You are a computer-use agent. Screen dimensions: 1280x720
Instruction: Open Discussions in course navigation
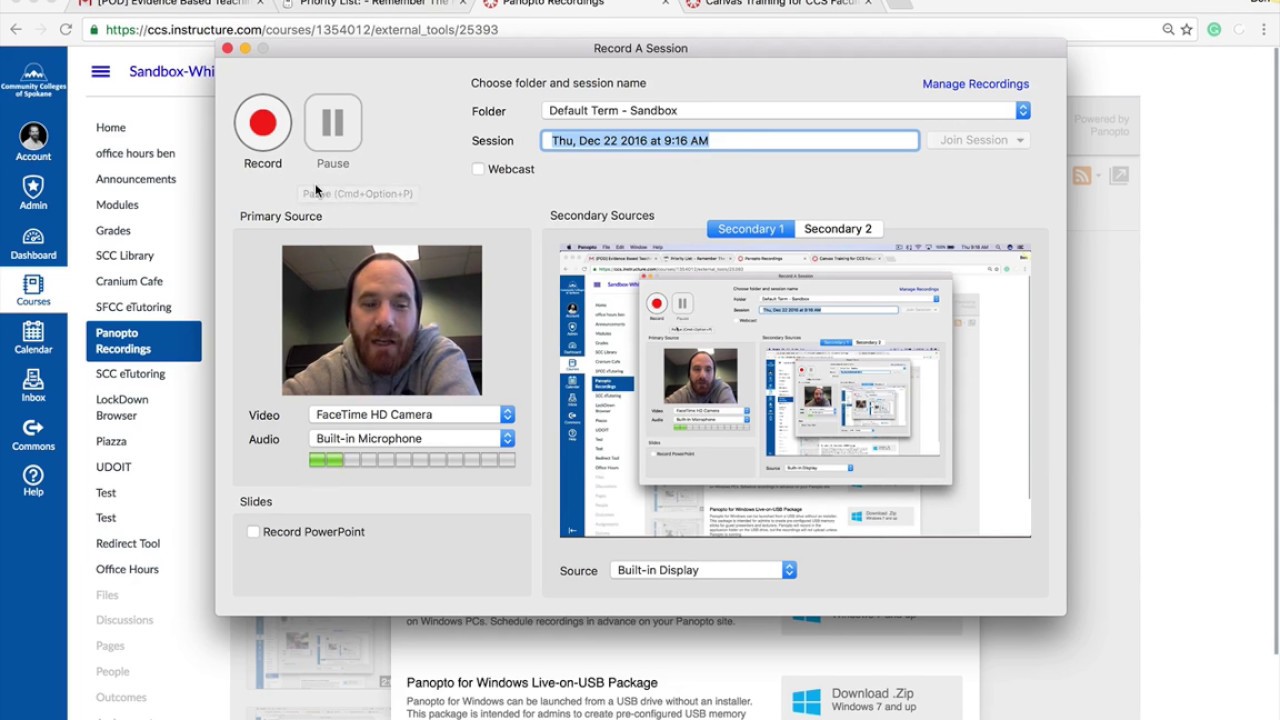click(x=125, y=621)
